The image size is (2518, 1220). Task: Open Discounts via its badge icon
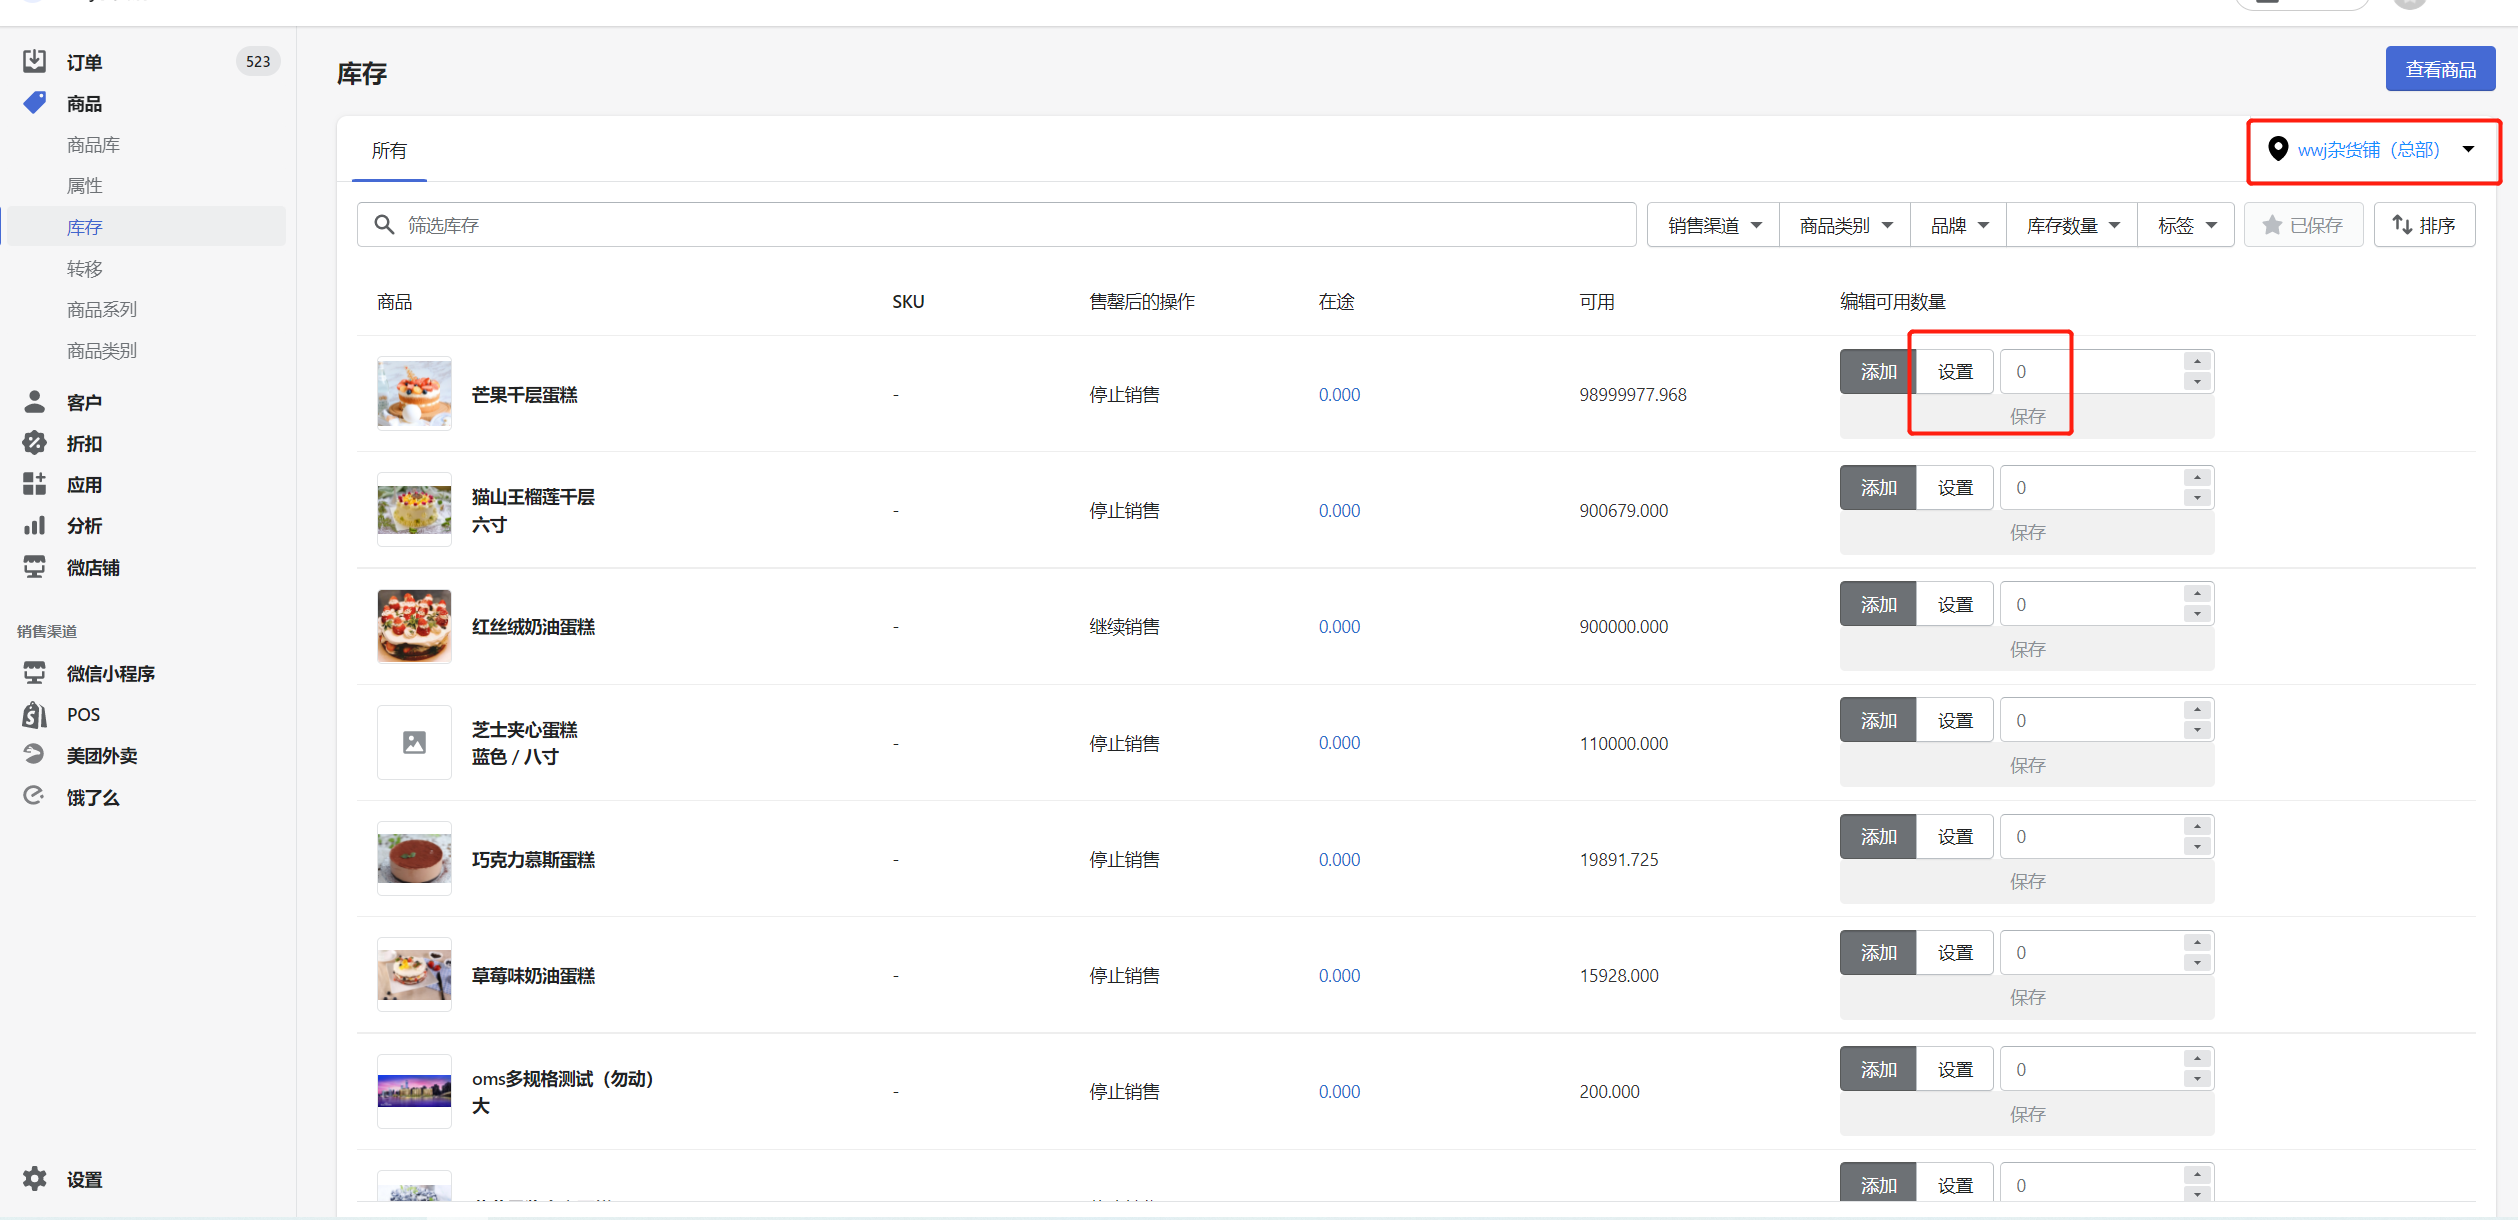pyautogui.click(x=34, y=443)
